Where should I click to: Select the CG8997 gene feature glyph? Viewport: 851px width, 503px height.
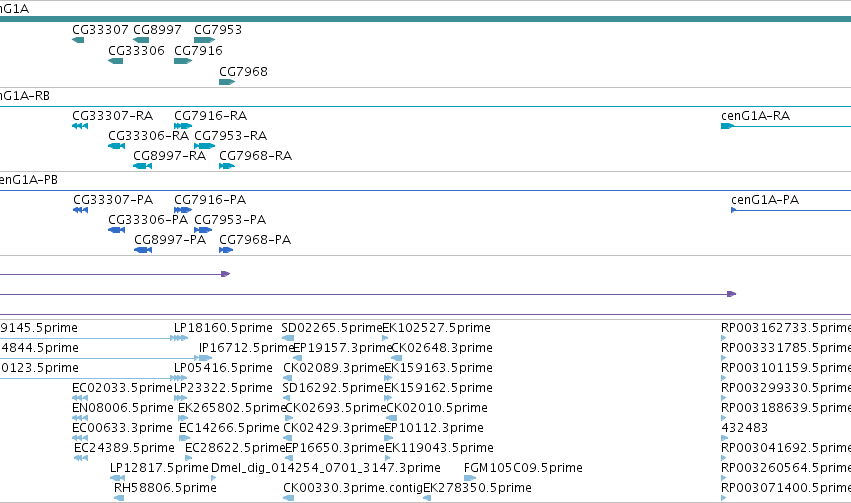[141, 40]
